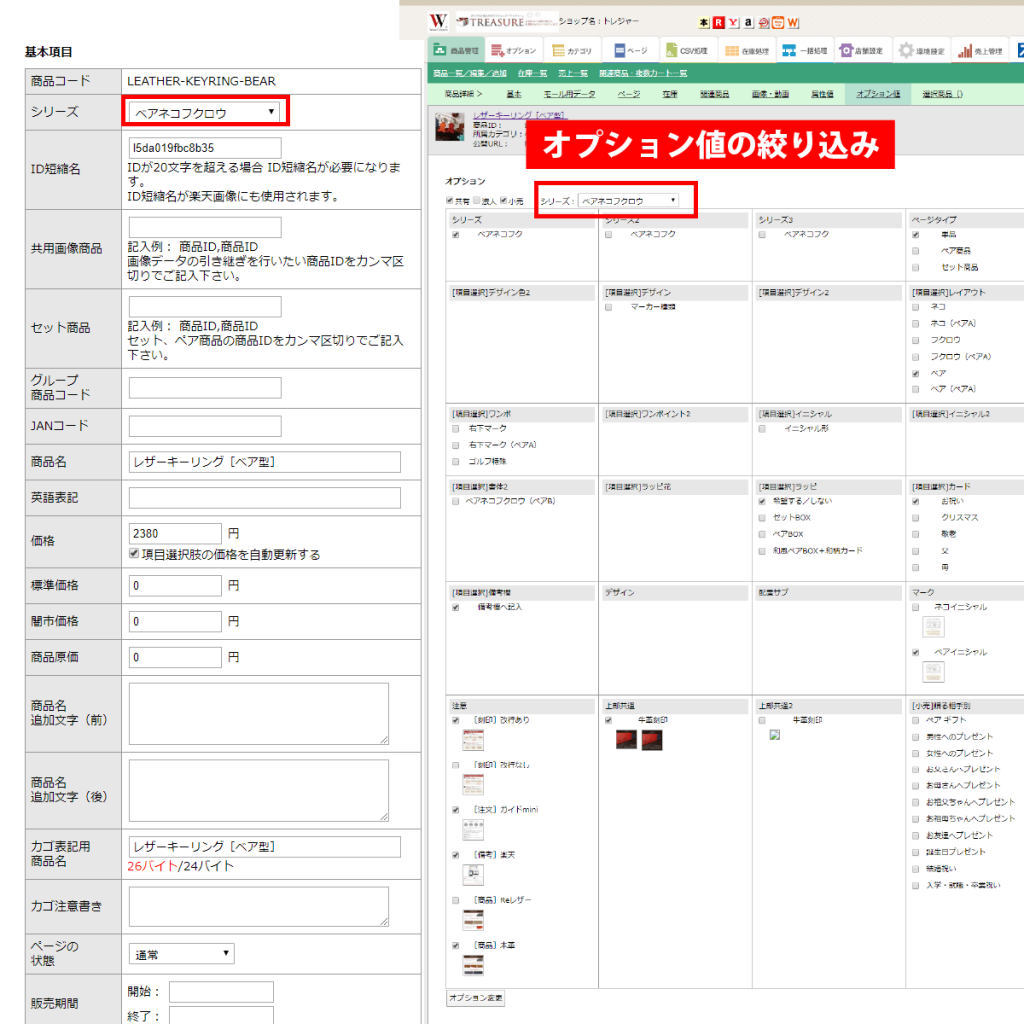Click the 商品名 text field
Image resolution: width=1024 pixels, height=1024 pixels.
(x=264, y=462)
